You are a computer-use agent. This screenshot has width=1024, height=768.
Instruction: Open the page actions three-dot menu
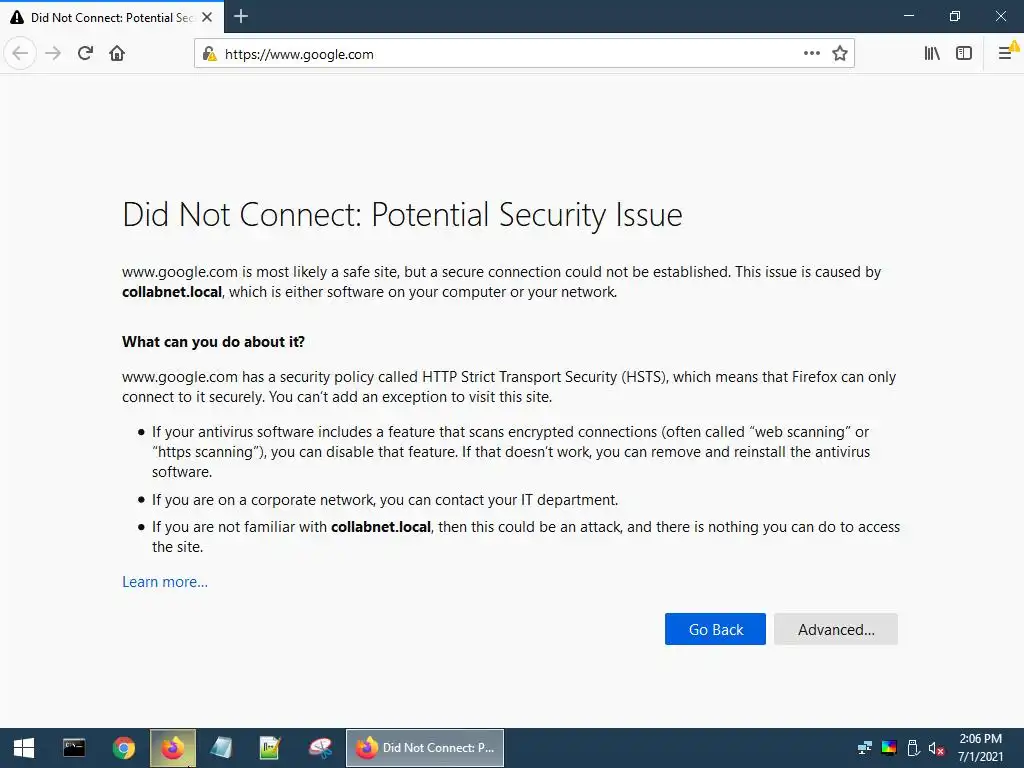[812, 53]
